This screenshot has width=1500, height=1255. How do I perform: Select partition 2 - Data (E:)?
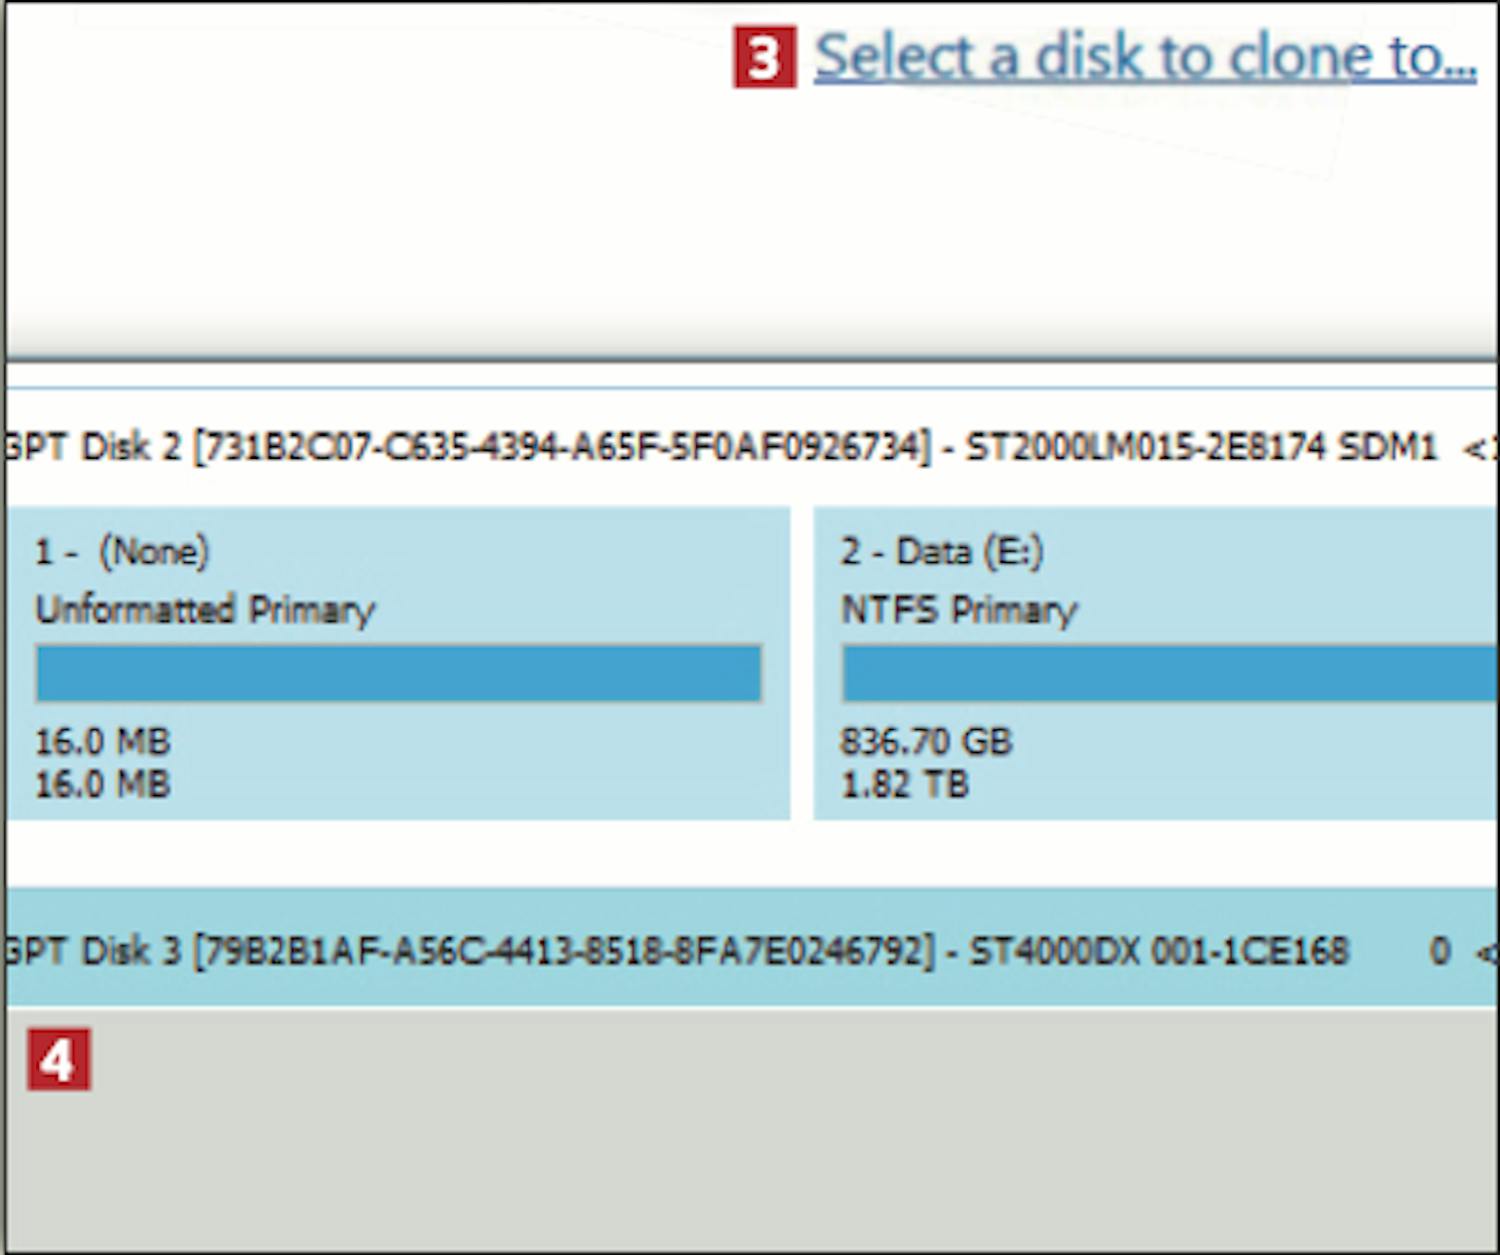(x=1155, y=664)
